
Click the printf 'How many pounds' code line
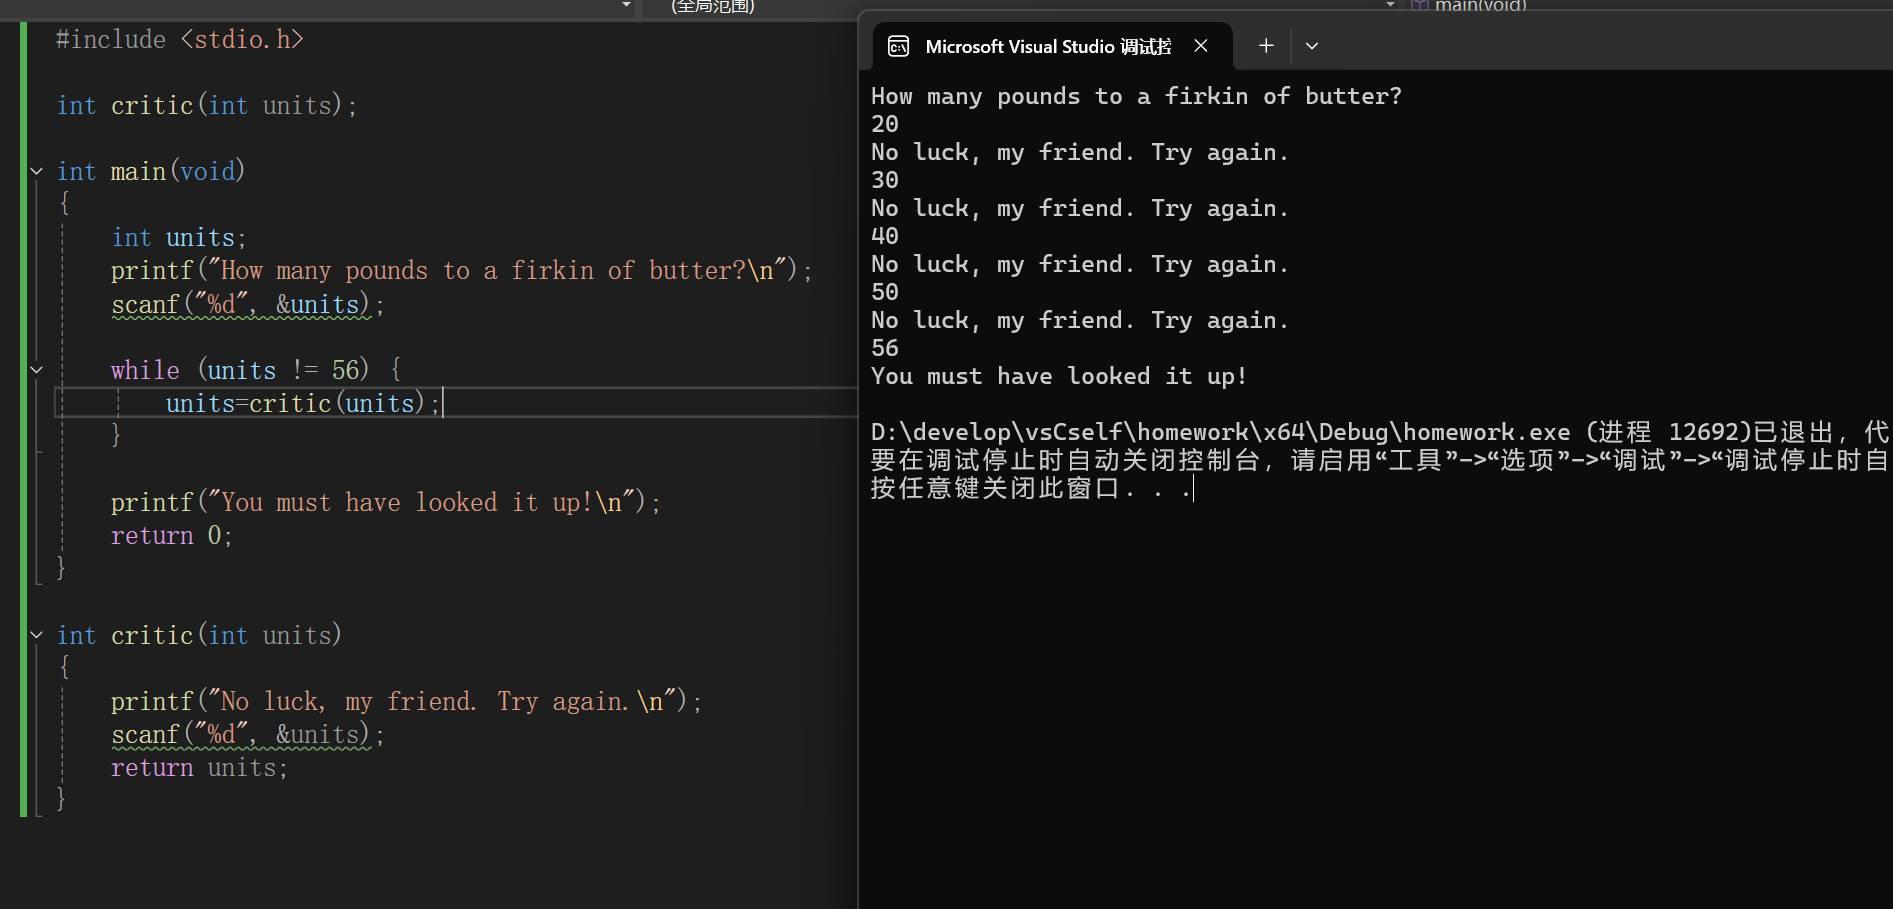click(x=461, y=270)
